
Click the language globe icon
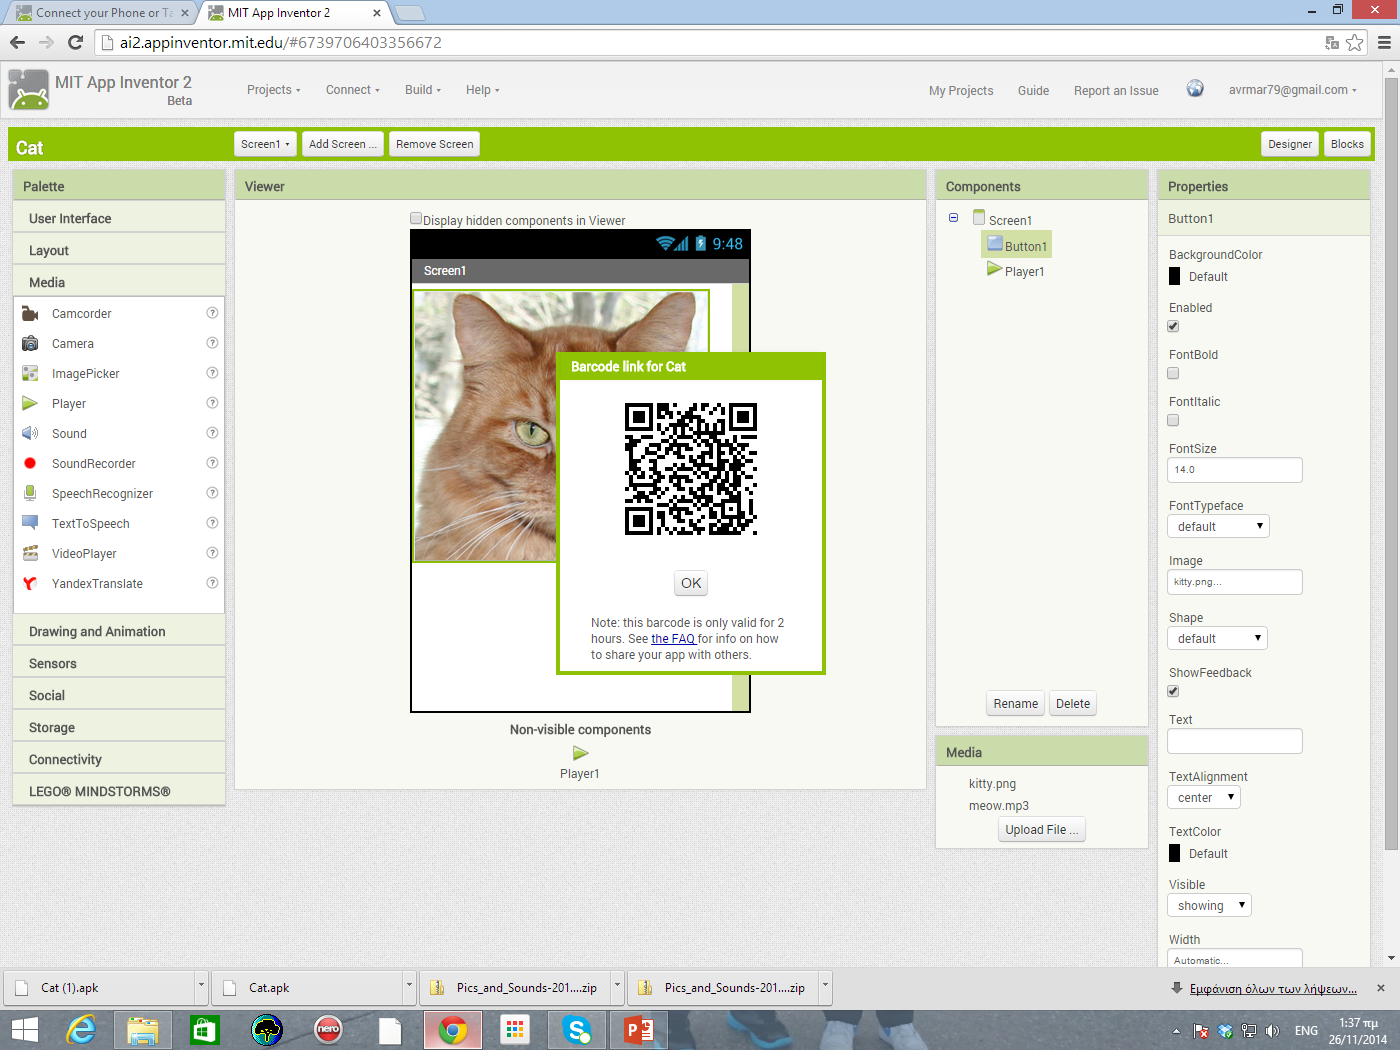click(x=1195, y=89)
